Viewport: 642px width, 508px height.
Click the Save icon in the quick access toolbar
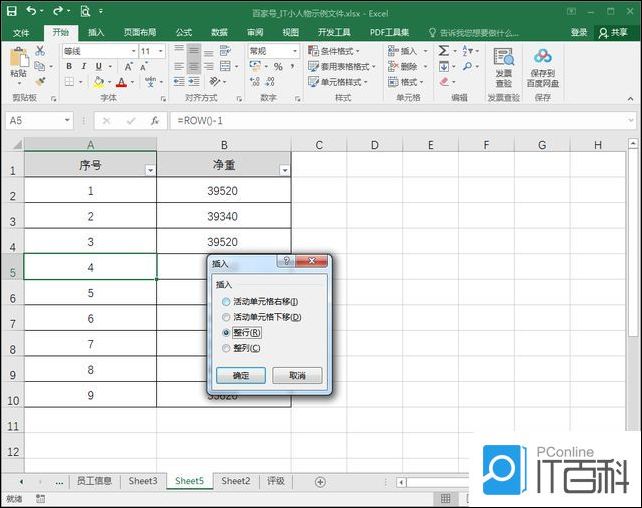tap(11, 11)
